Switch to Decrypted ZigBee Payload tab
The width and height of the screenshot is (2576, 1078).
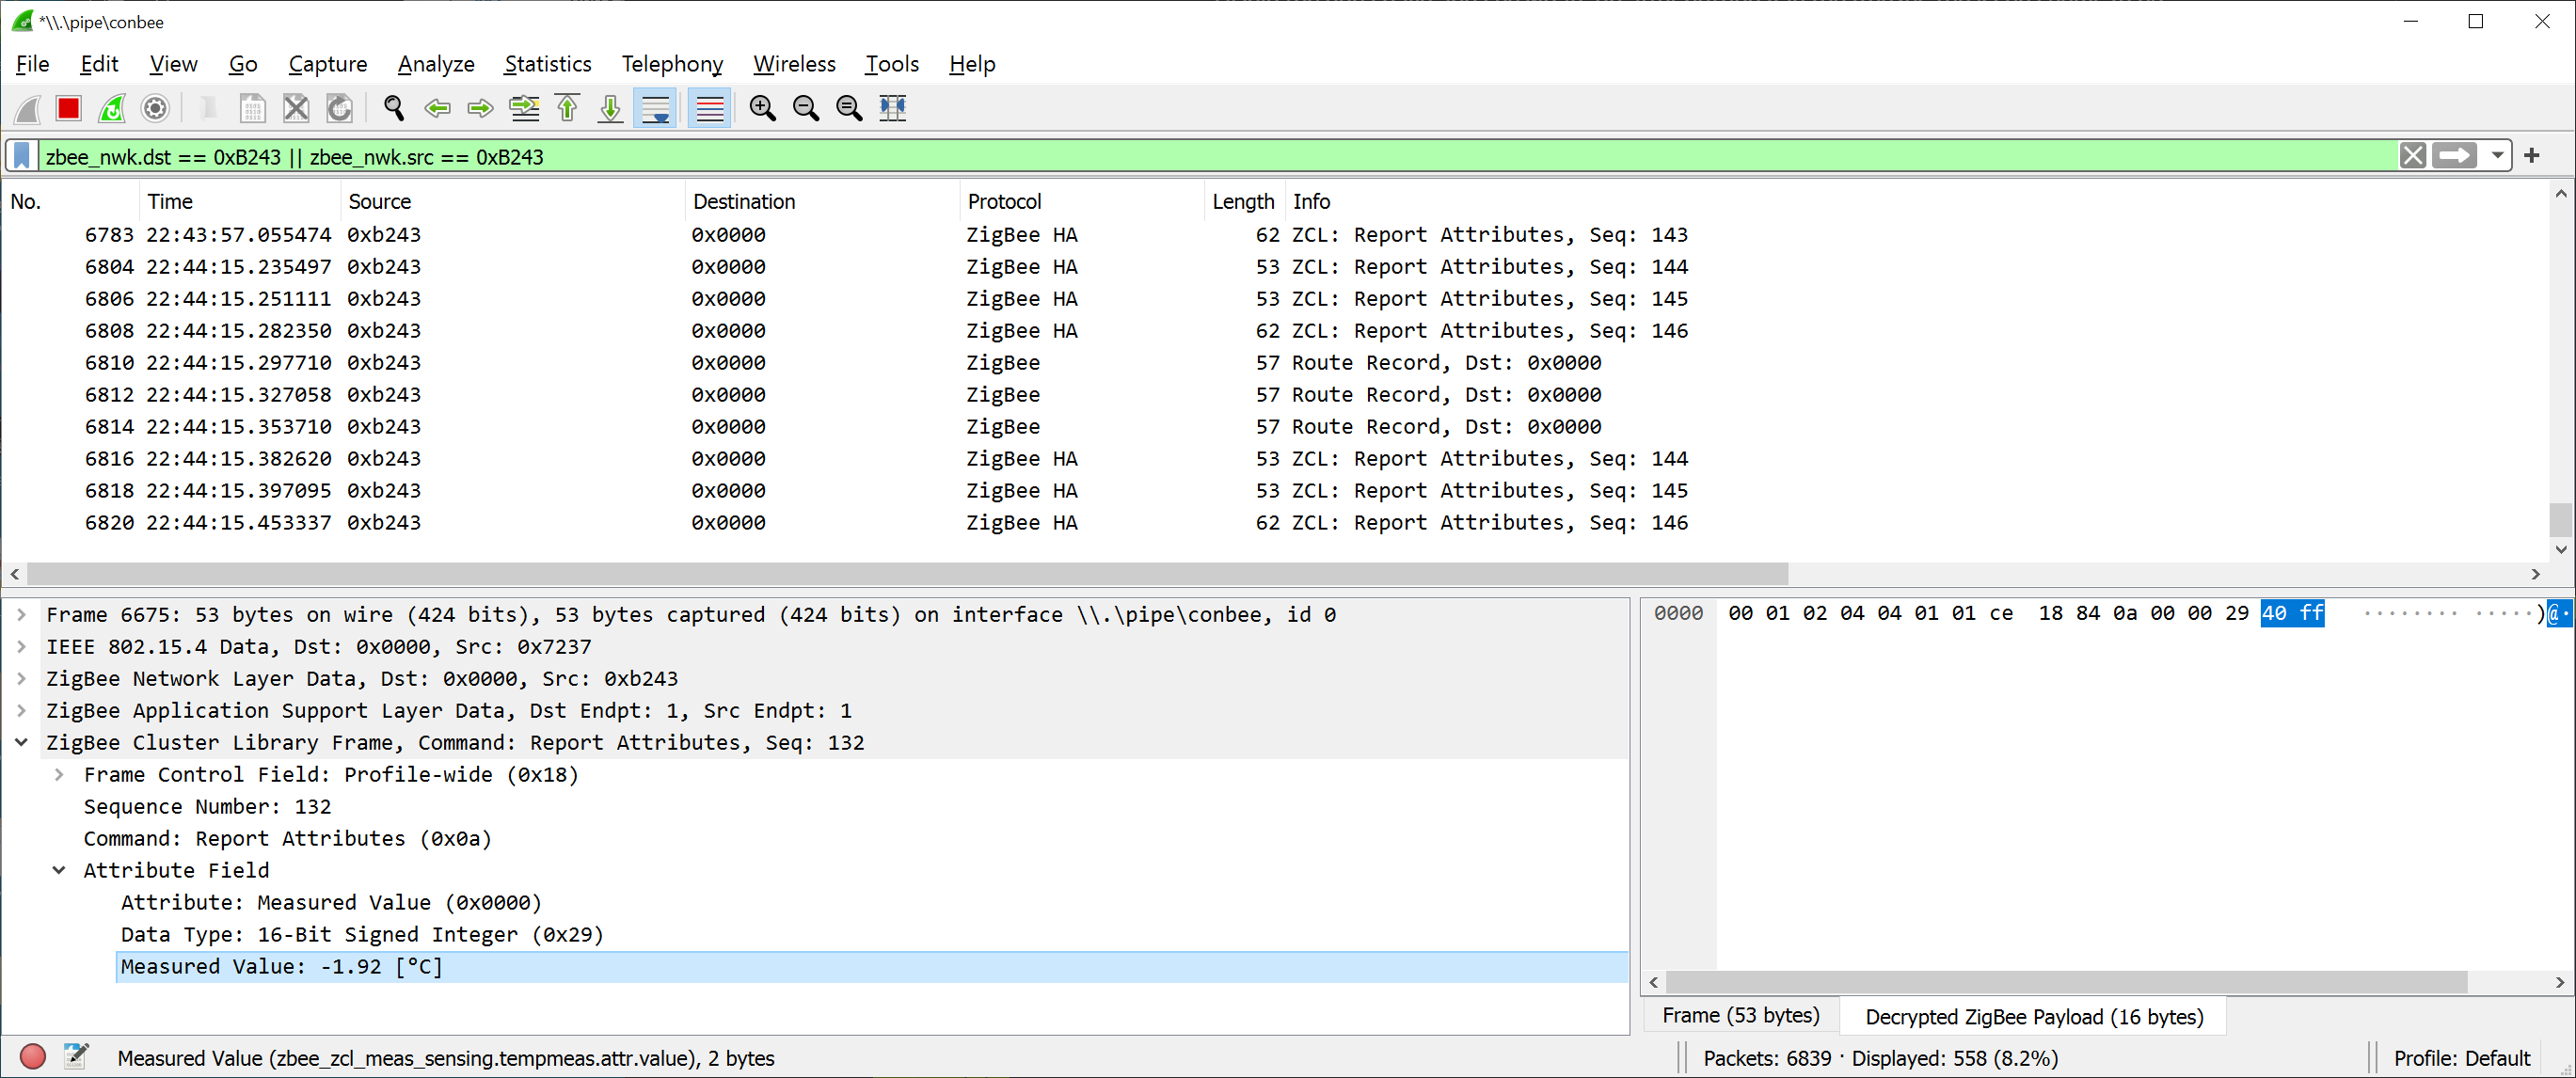pyautogui.click(x=2034, y=1017)
